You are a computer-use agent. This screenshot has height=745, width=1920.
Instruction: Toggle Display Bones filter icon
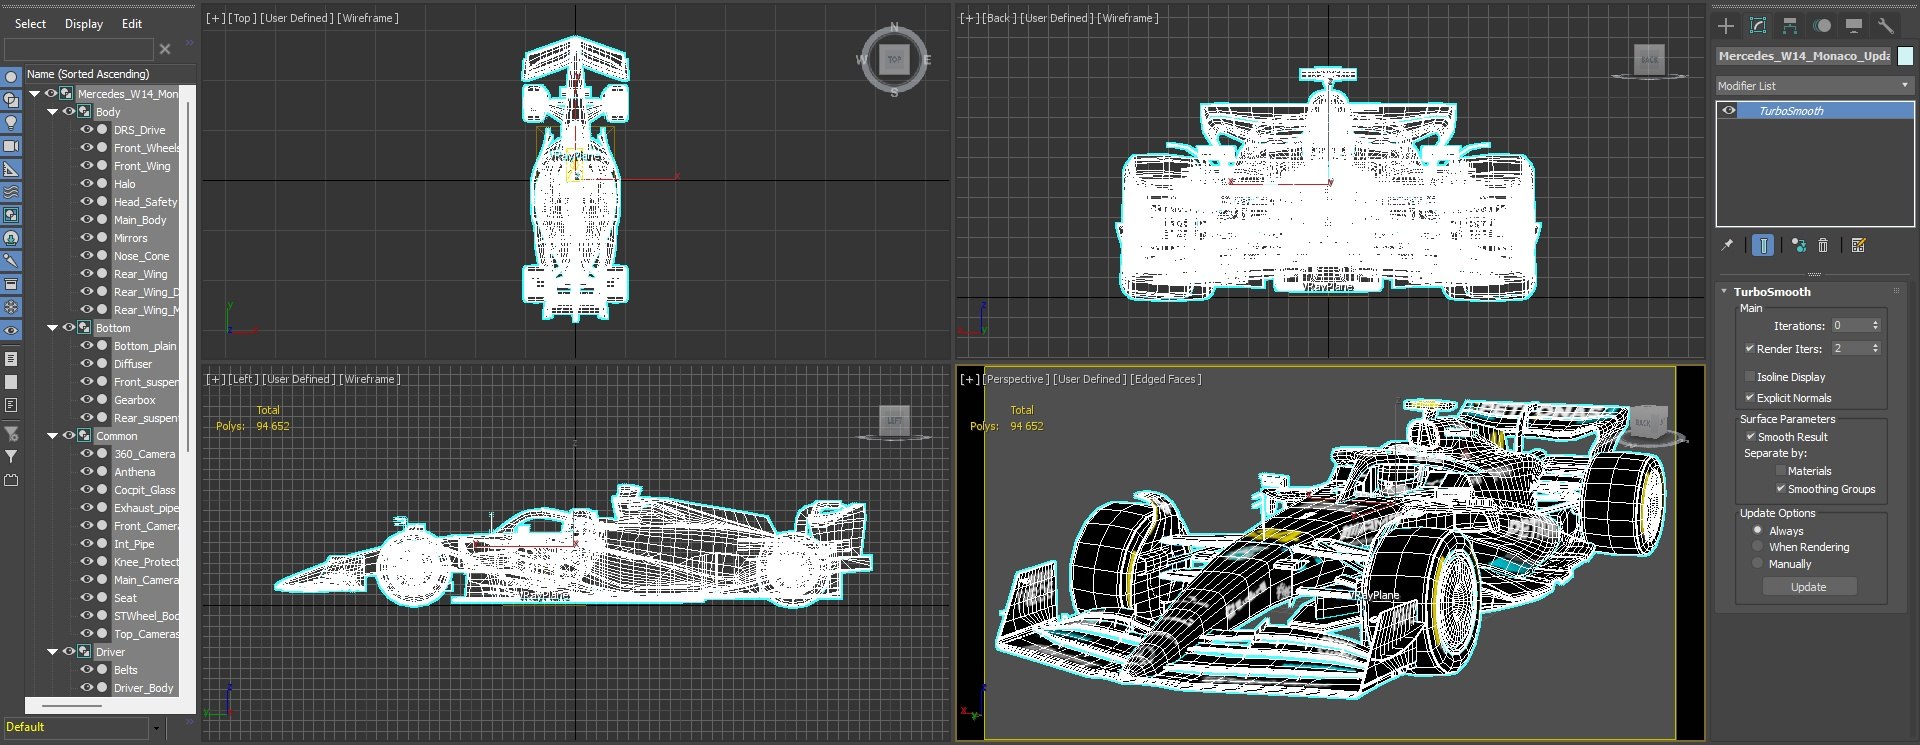point(11,261)
